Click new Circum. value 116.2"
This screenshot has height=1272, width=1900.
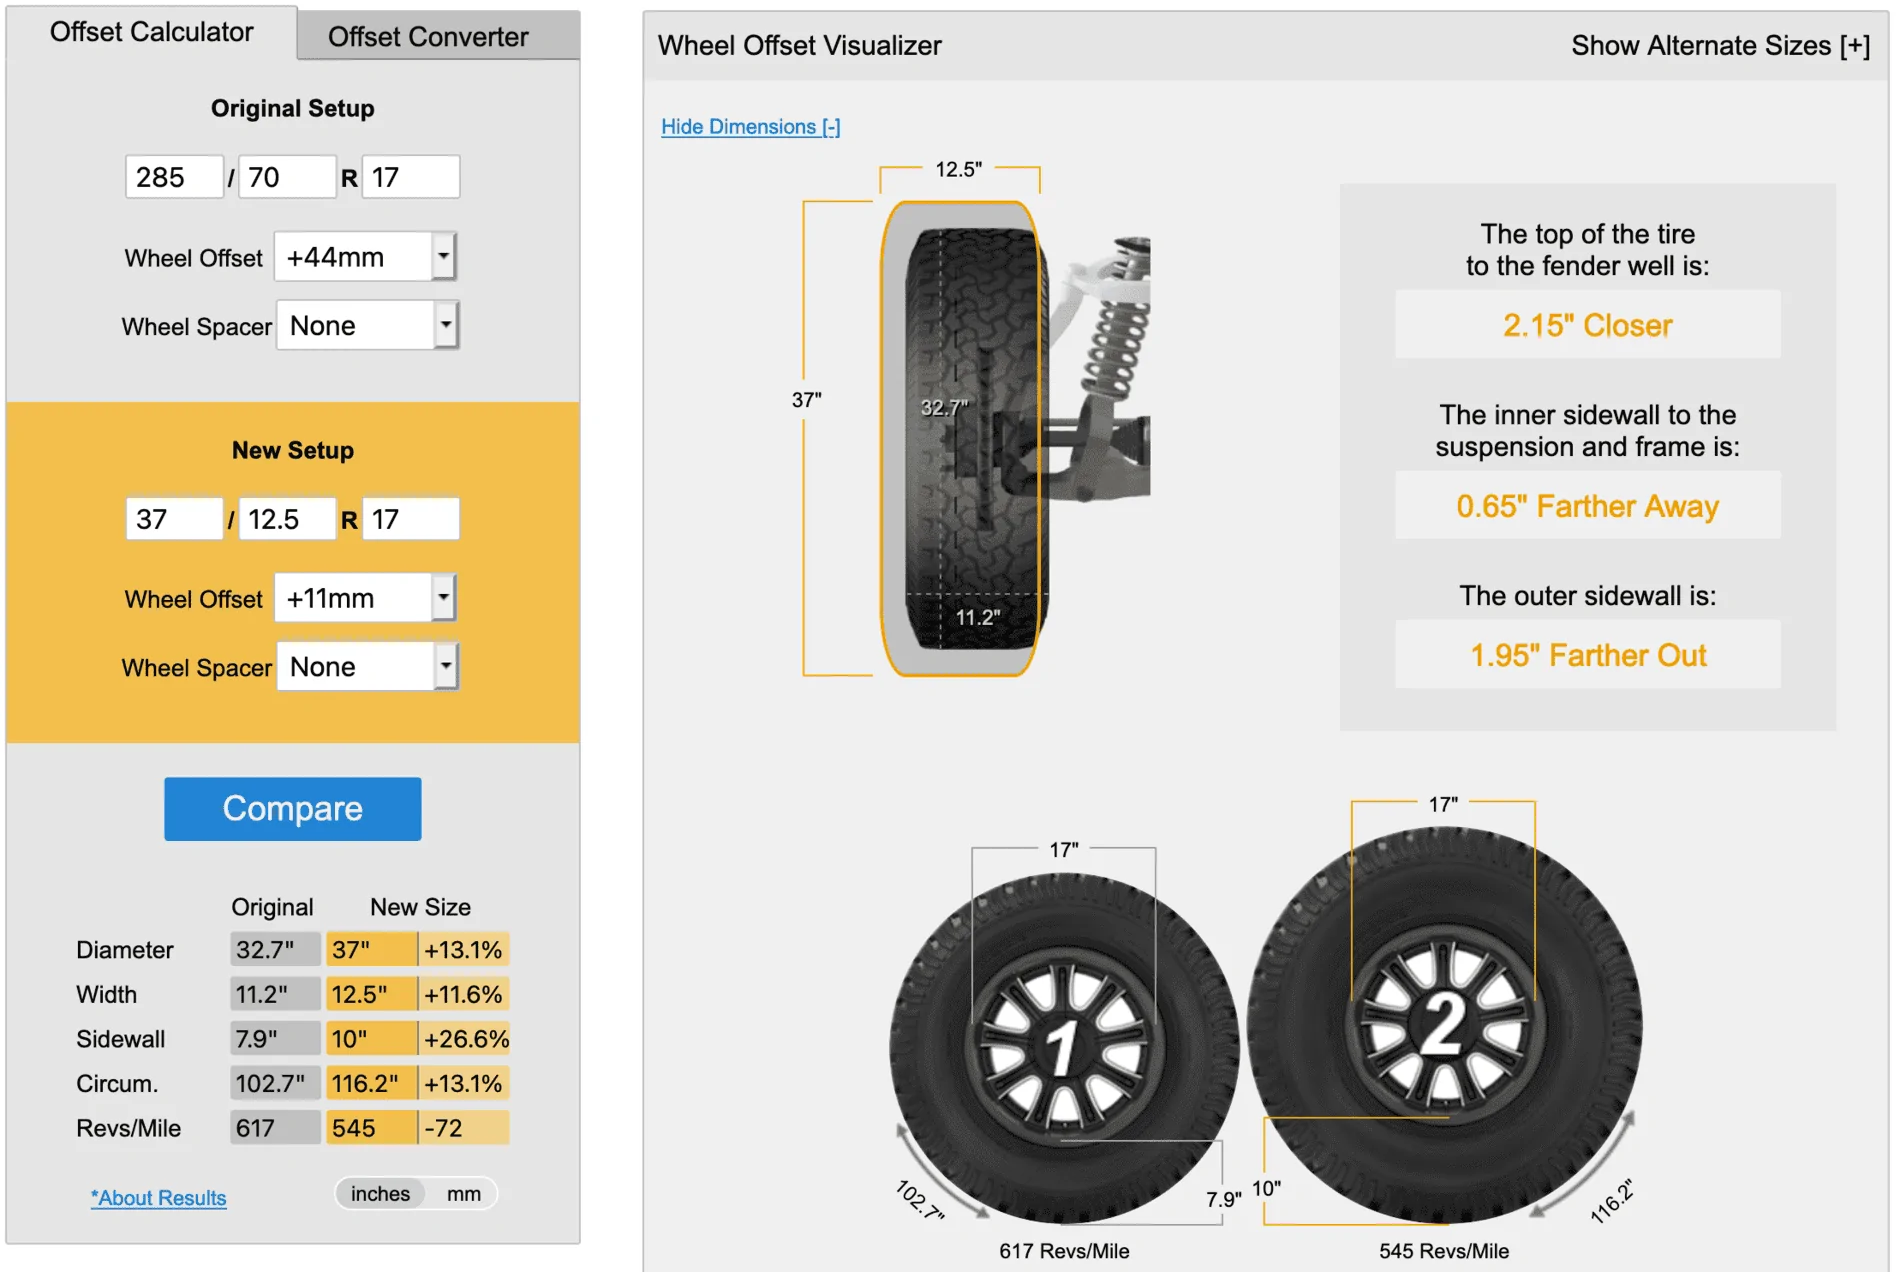click(371, 1083)
